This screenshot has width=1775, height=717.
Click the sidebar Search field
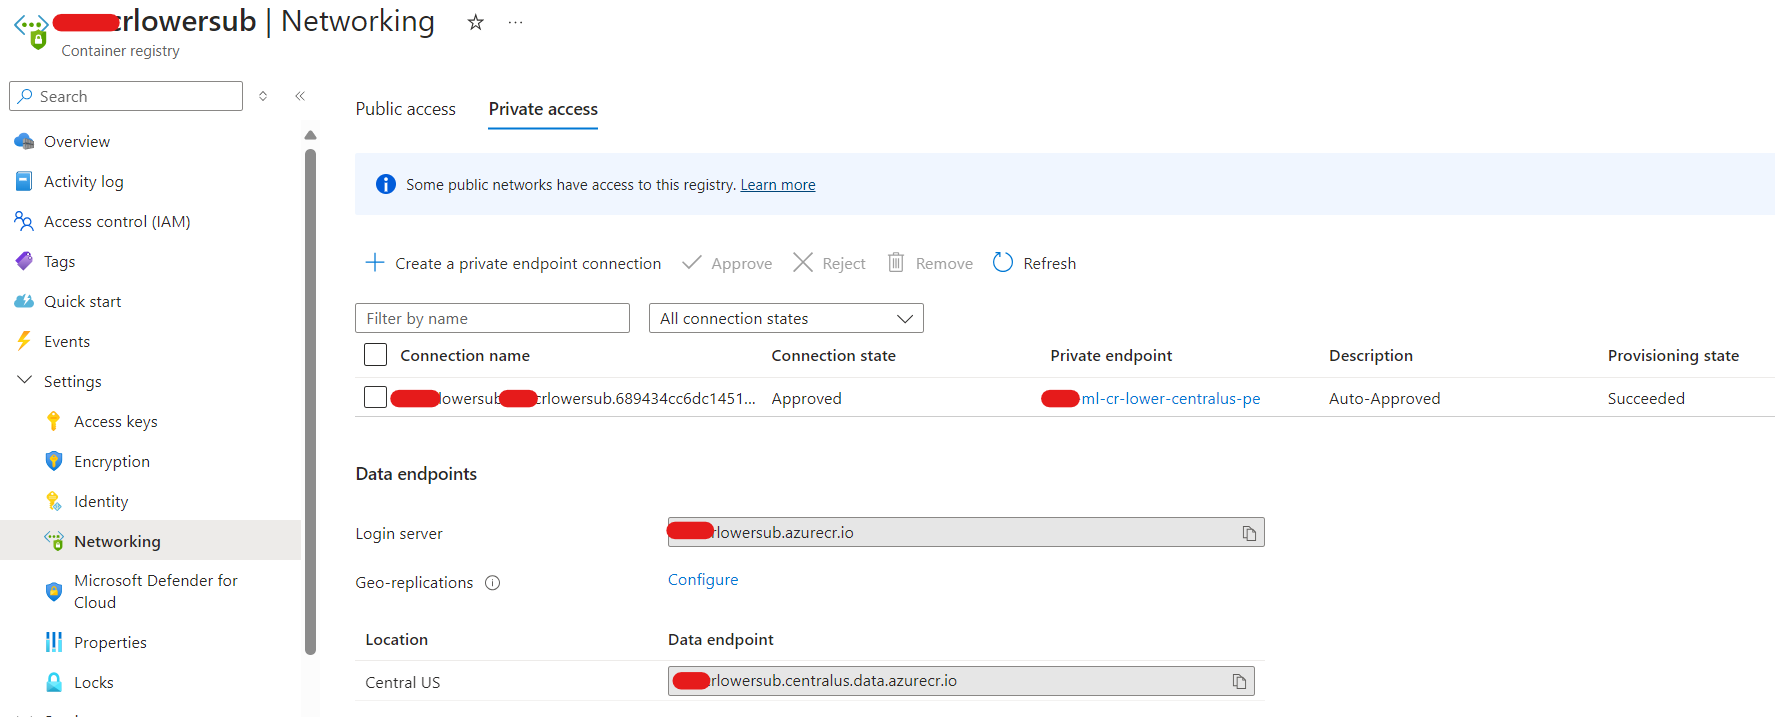(126, 96)
